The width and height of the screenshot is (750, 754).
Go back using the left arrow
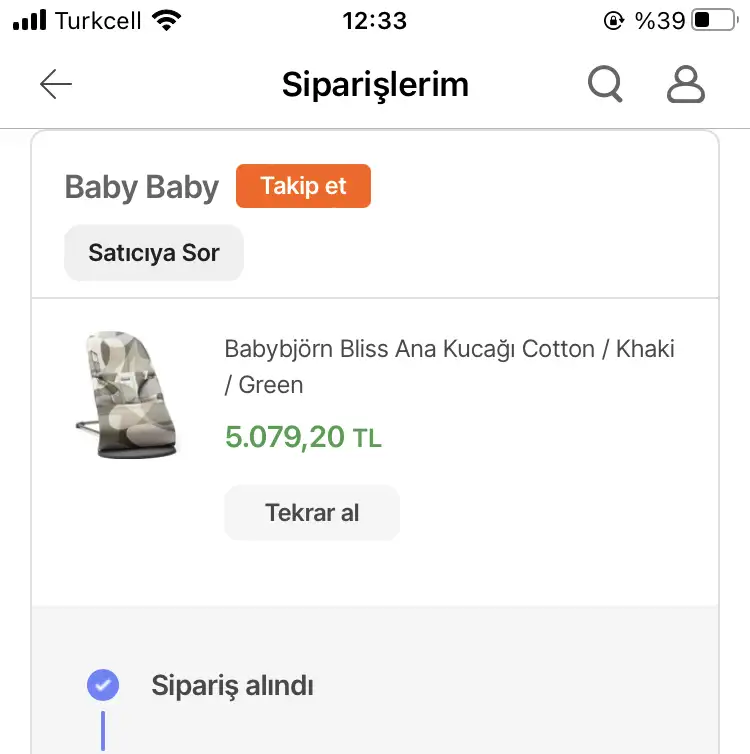click(56, 85)
